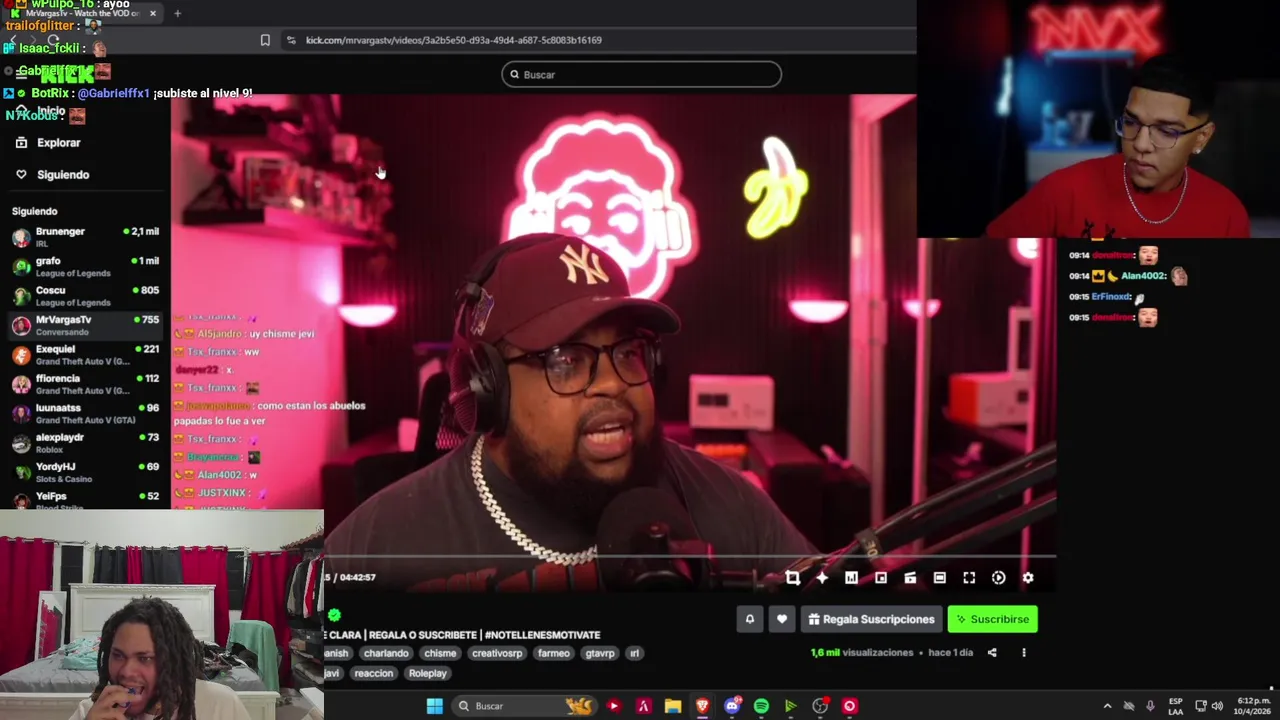Click the green Suscribirse button

coord(993,619)
